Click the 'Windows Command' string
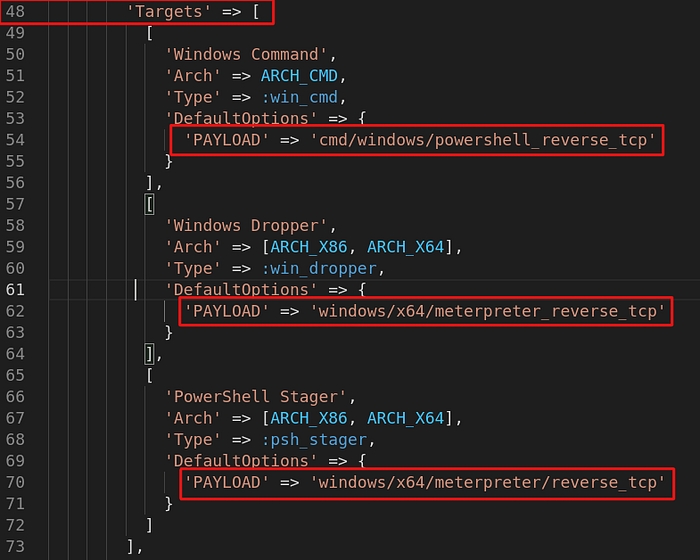 coord(247,54)
